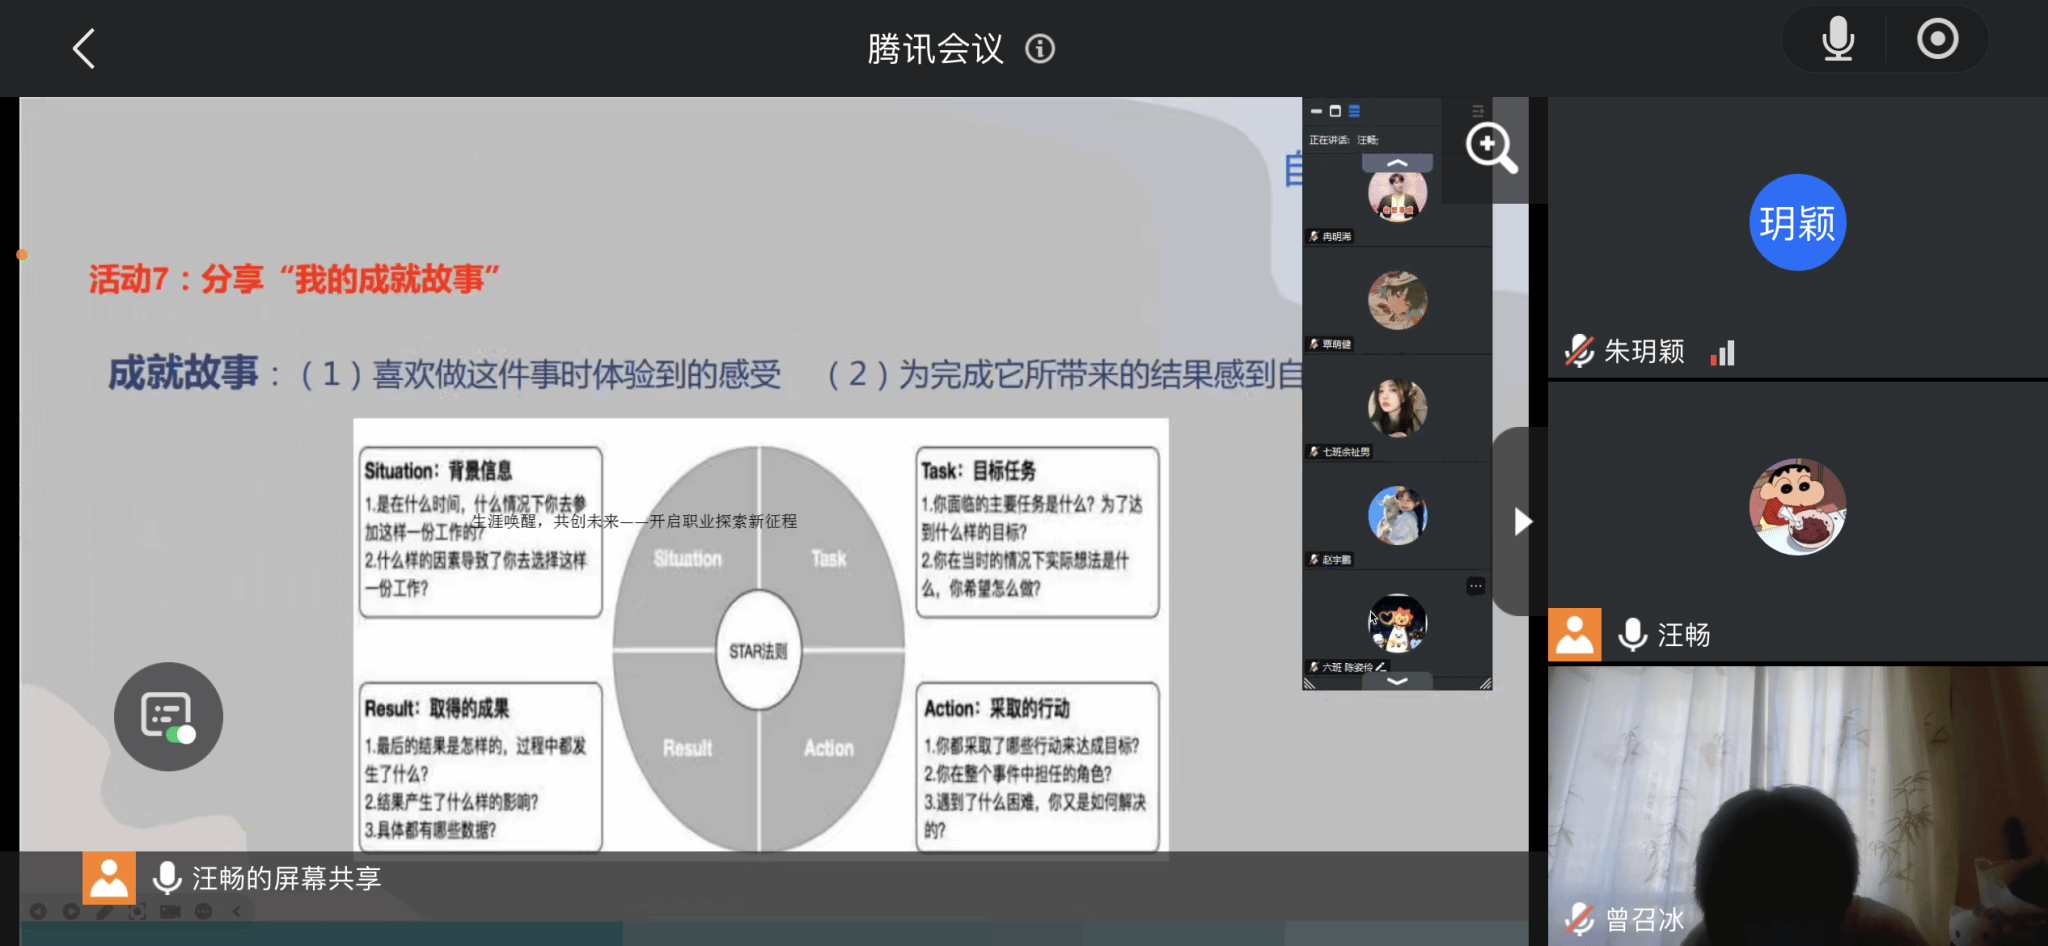Click the camera icon in slide toolbar

[170, 911]
